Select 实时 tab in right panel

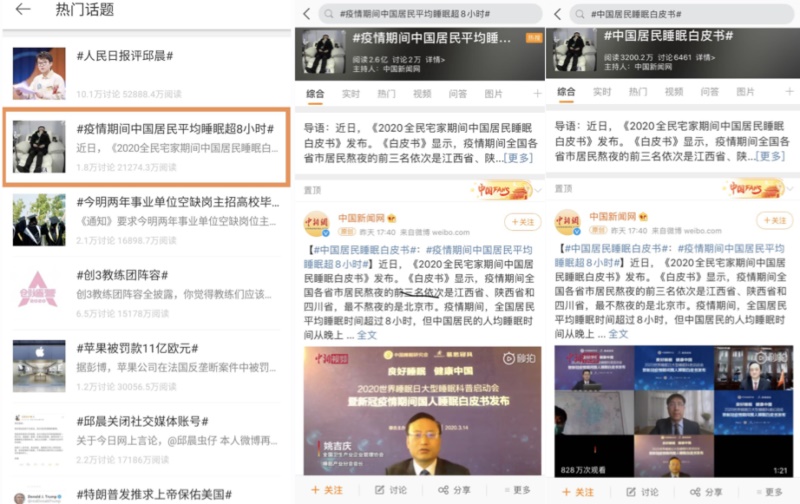602,91
